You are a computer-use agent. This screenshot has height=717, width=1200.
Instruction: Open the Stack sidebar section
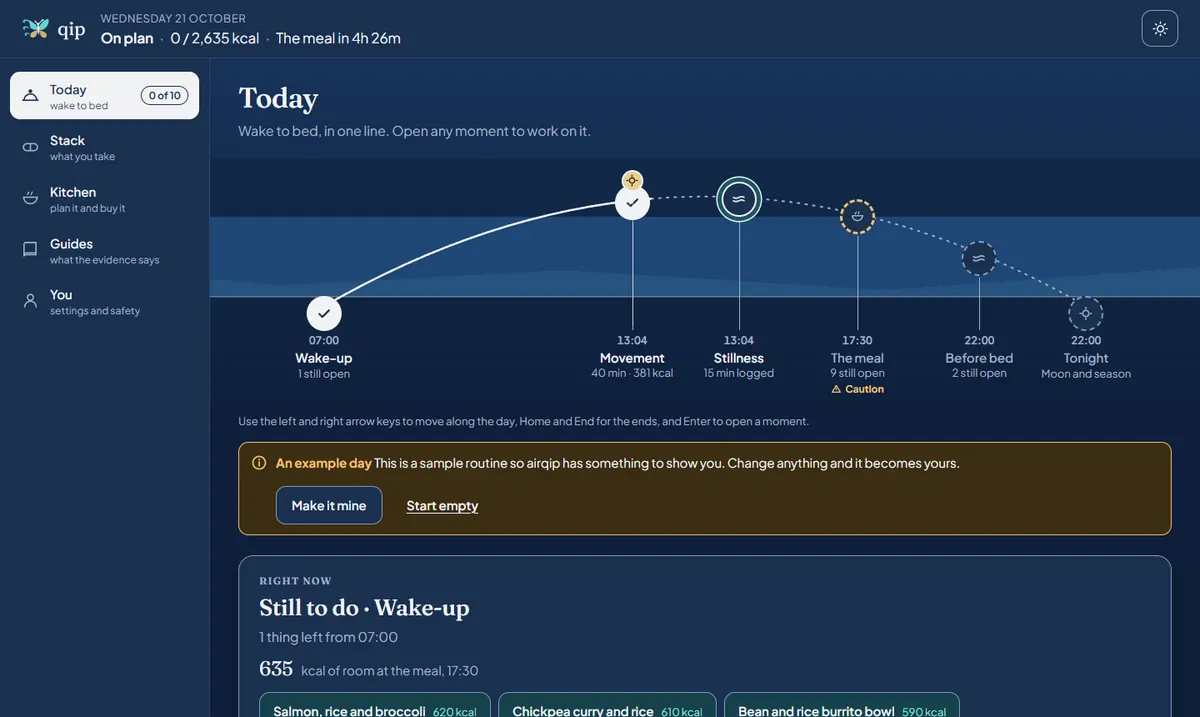click(x=105, y=148)
